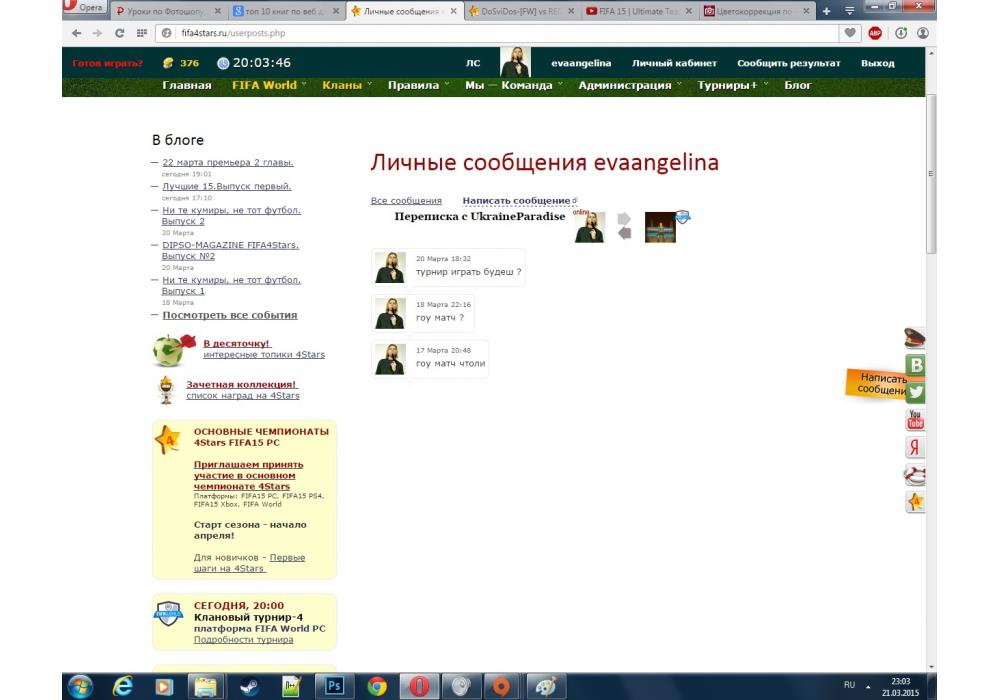
Task: Click the YouTube icon in right sidebar
Action: click(915, 420)
